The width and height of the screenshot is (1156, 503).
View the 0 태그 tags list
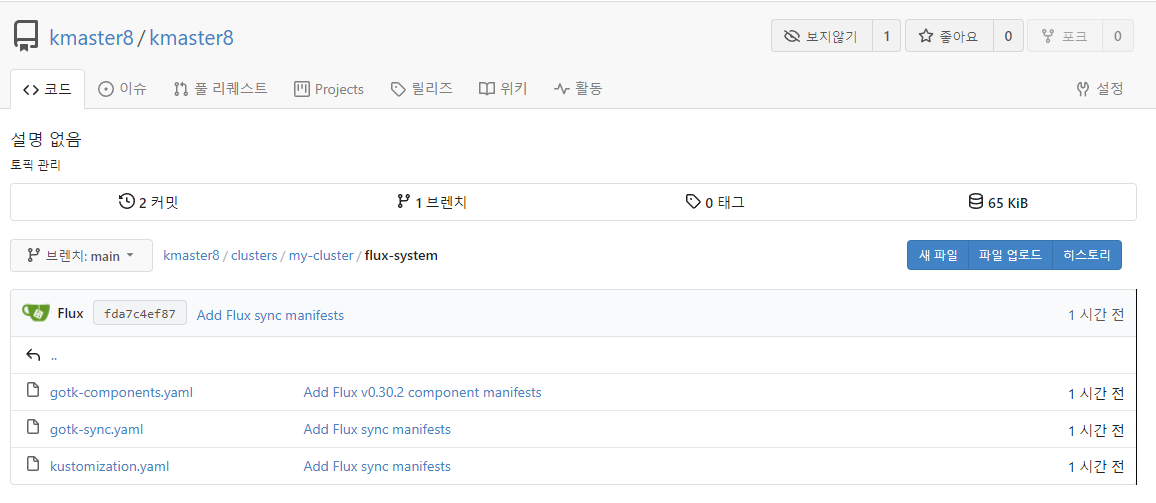[715, 202]
